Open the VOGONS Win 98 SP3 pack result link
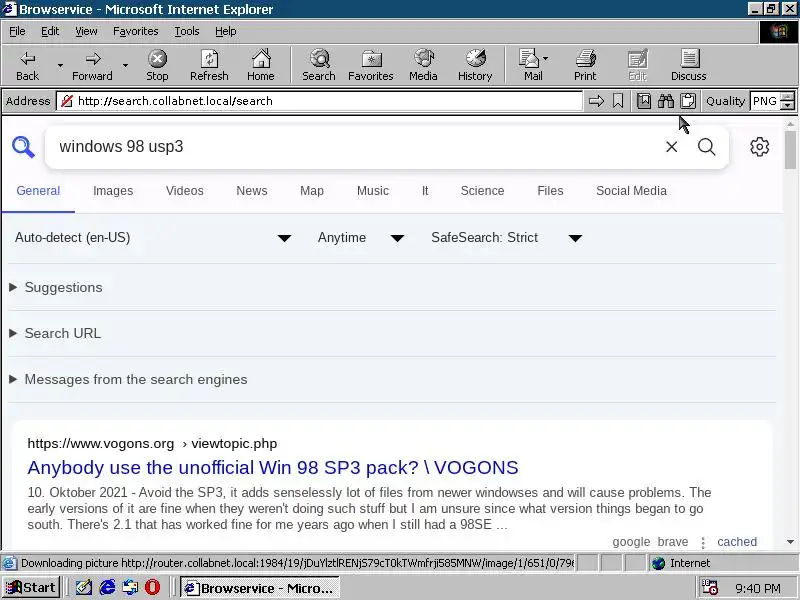 click(x=273, y=468)
